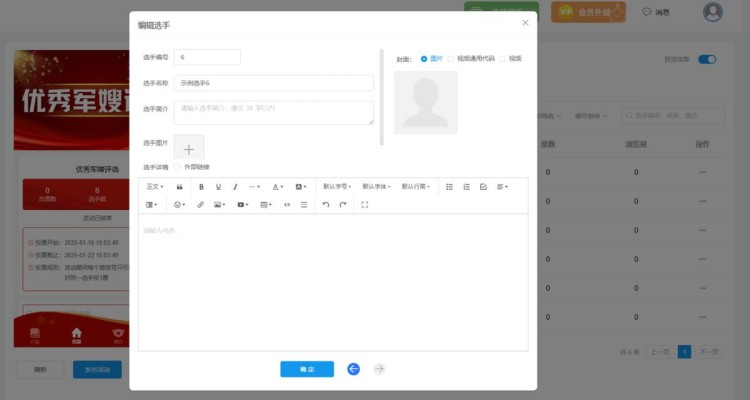Insert a blockquote with the quote icon
Viewport: 750px width, 400px height.
180,187
